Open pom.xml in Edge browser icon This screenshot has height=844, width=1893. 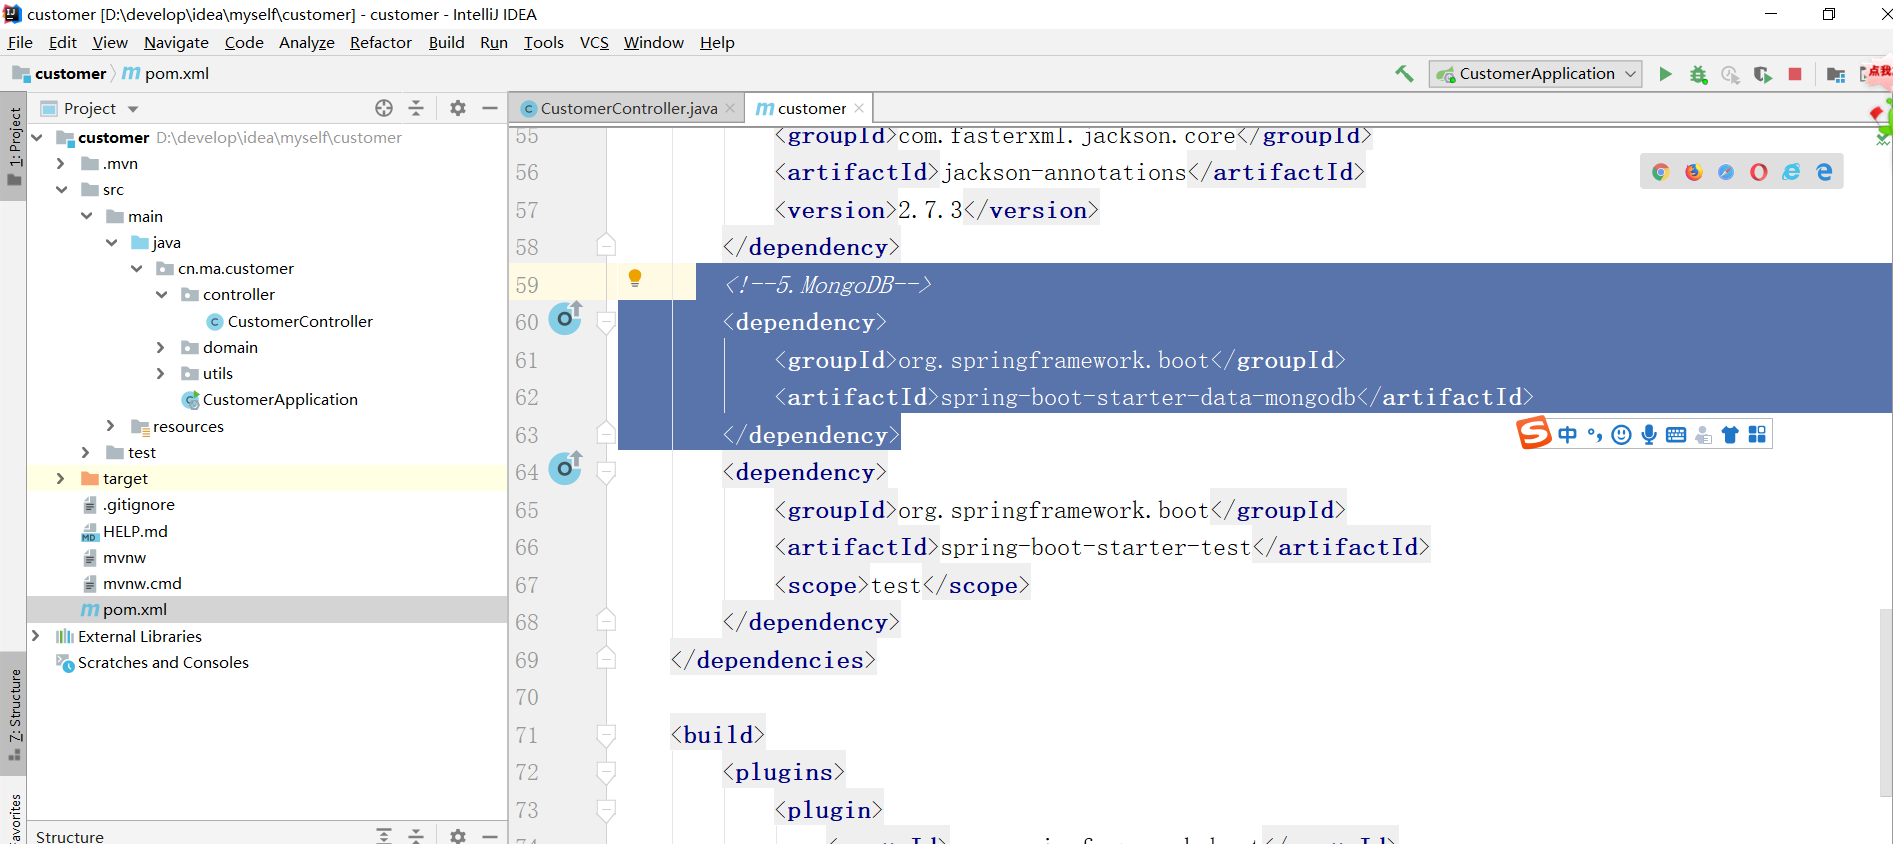[1824, 172]
